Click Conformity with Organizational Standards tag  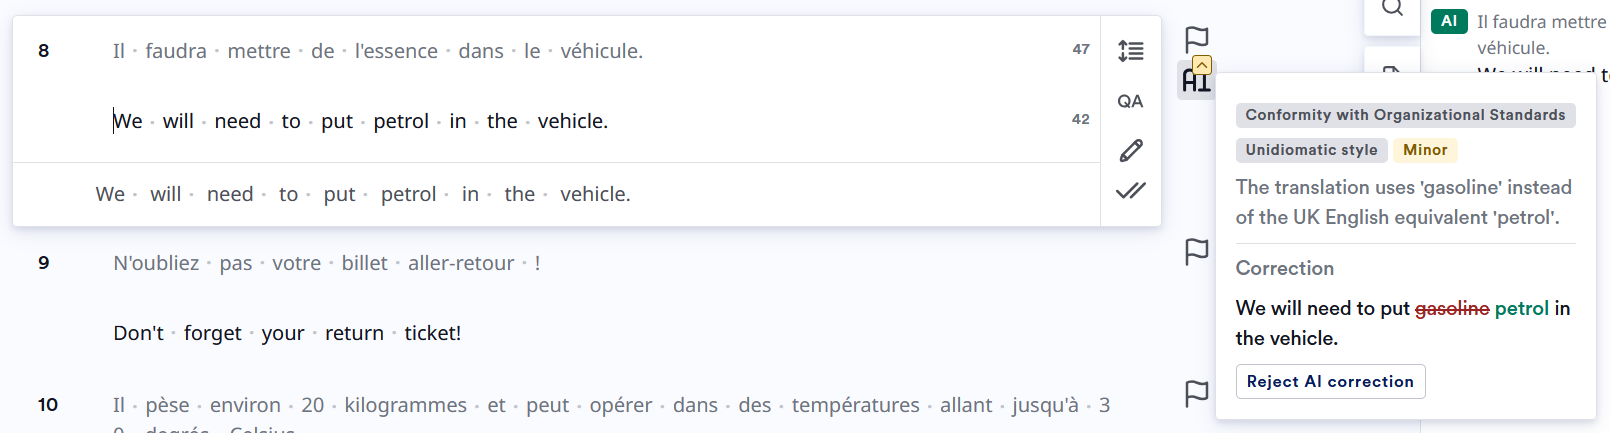[1405, 115]
